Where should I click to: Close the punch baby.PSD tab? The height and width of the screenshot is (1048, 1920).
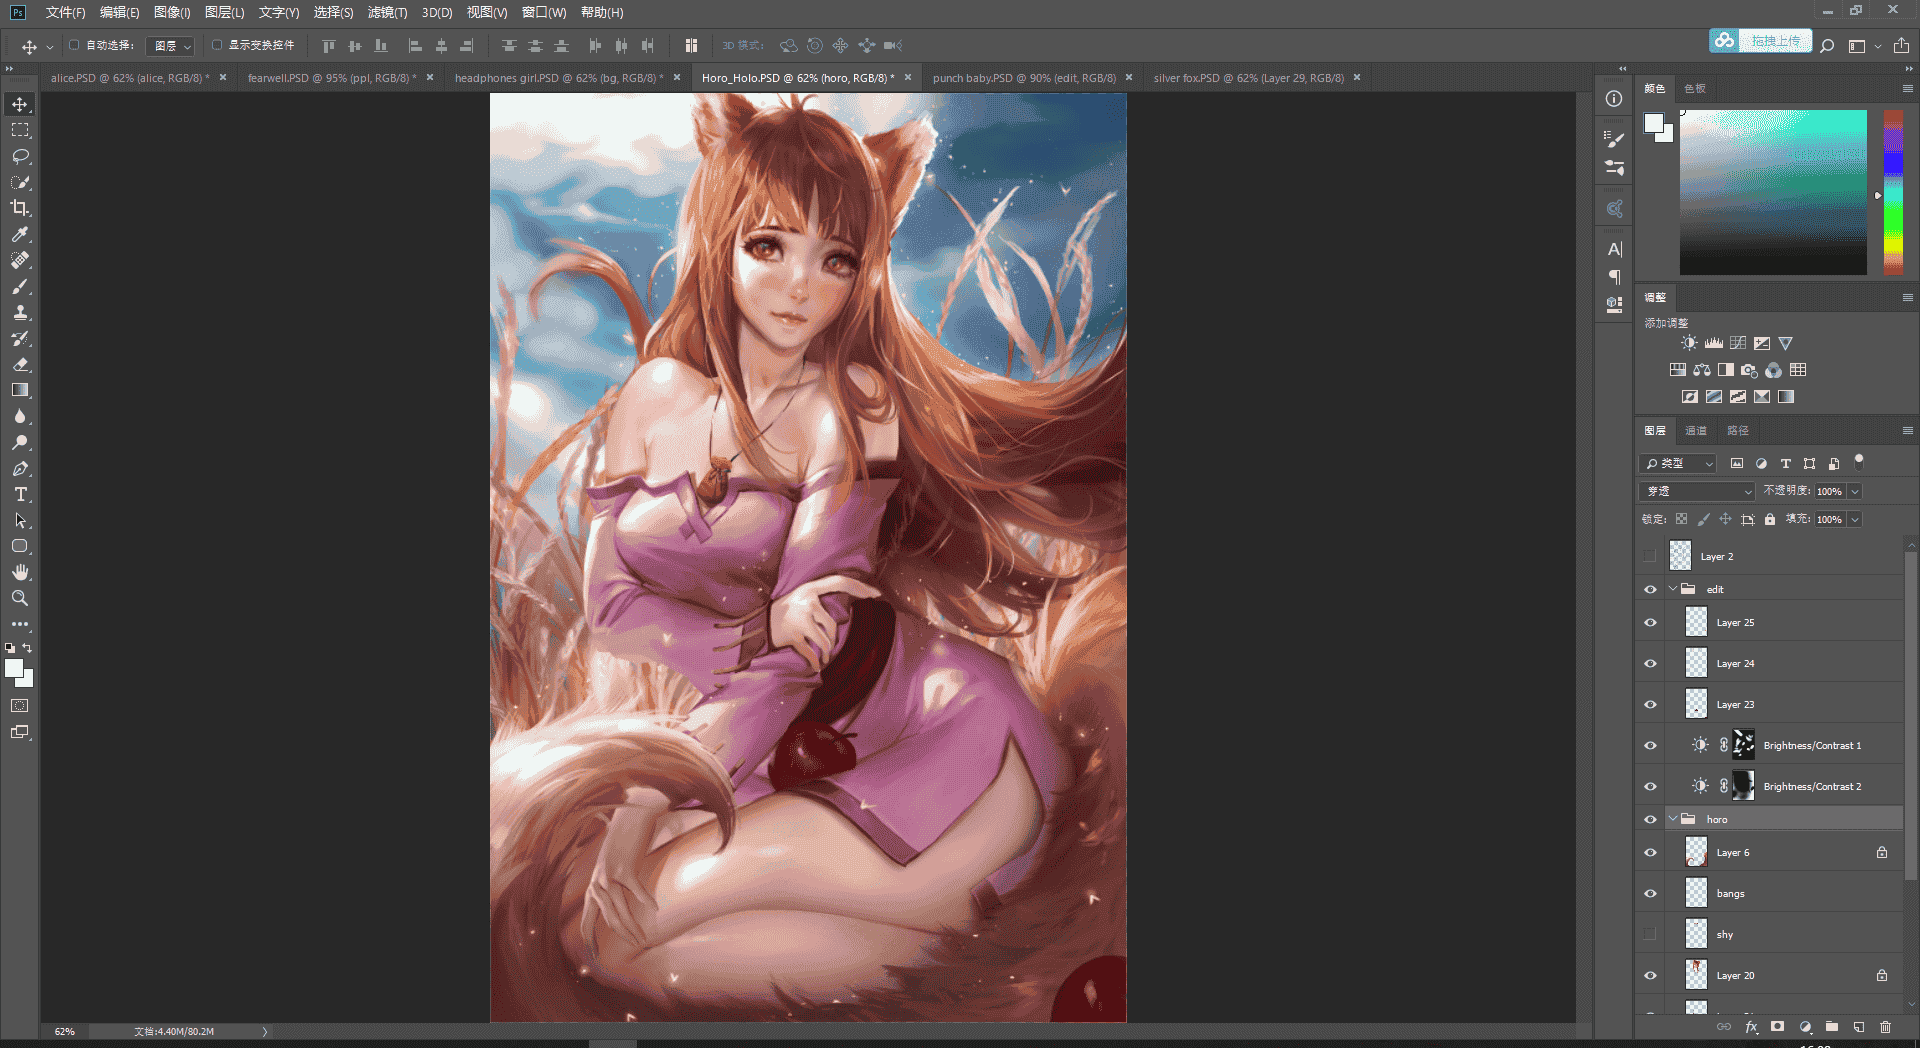coord(1129,78)
